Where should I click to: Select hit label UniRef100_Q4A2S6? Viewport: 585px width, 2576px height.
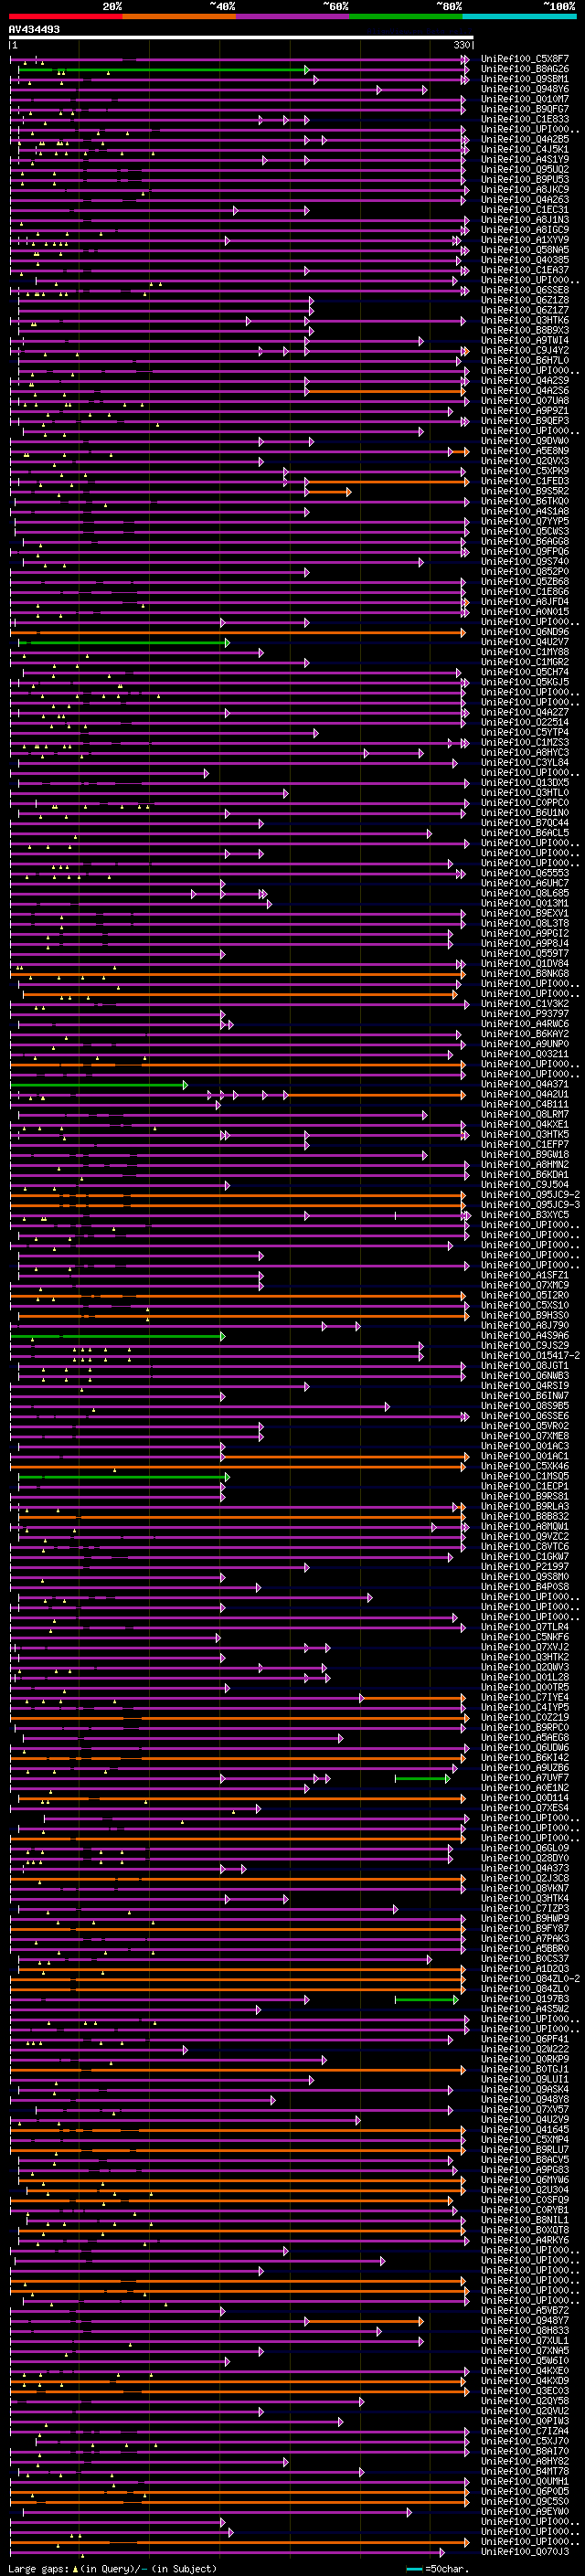525,391
